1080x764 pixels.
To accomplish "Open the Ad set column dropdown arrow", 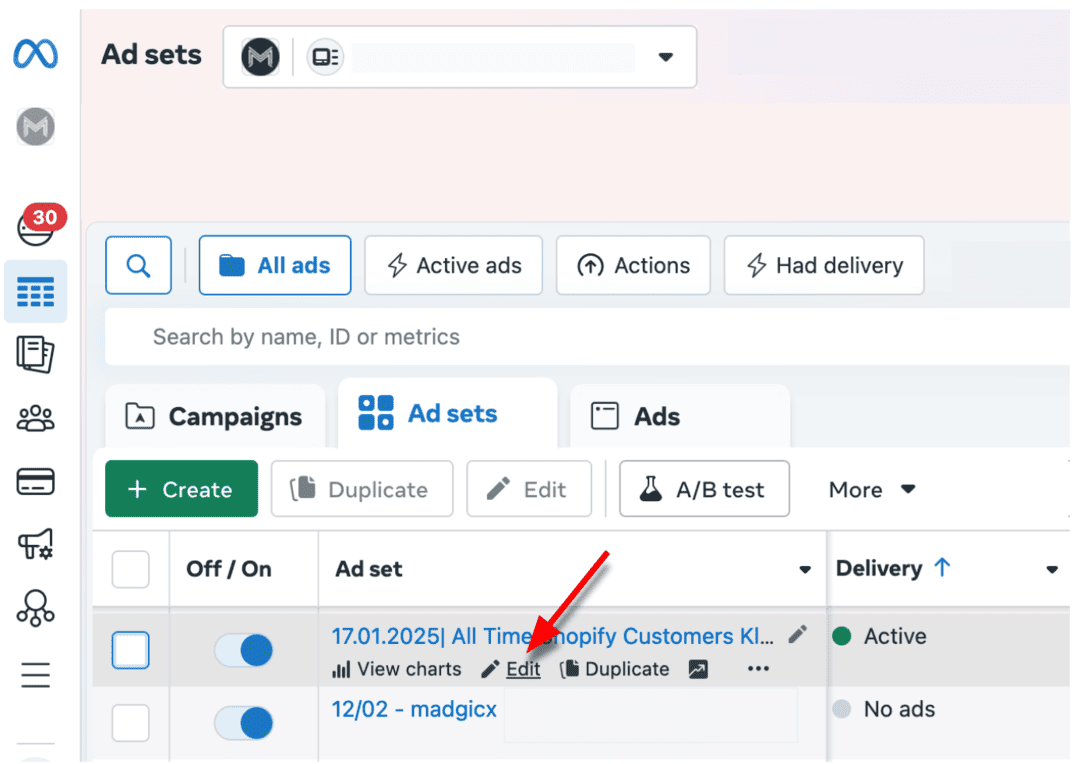I will tap(804, 570).
